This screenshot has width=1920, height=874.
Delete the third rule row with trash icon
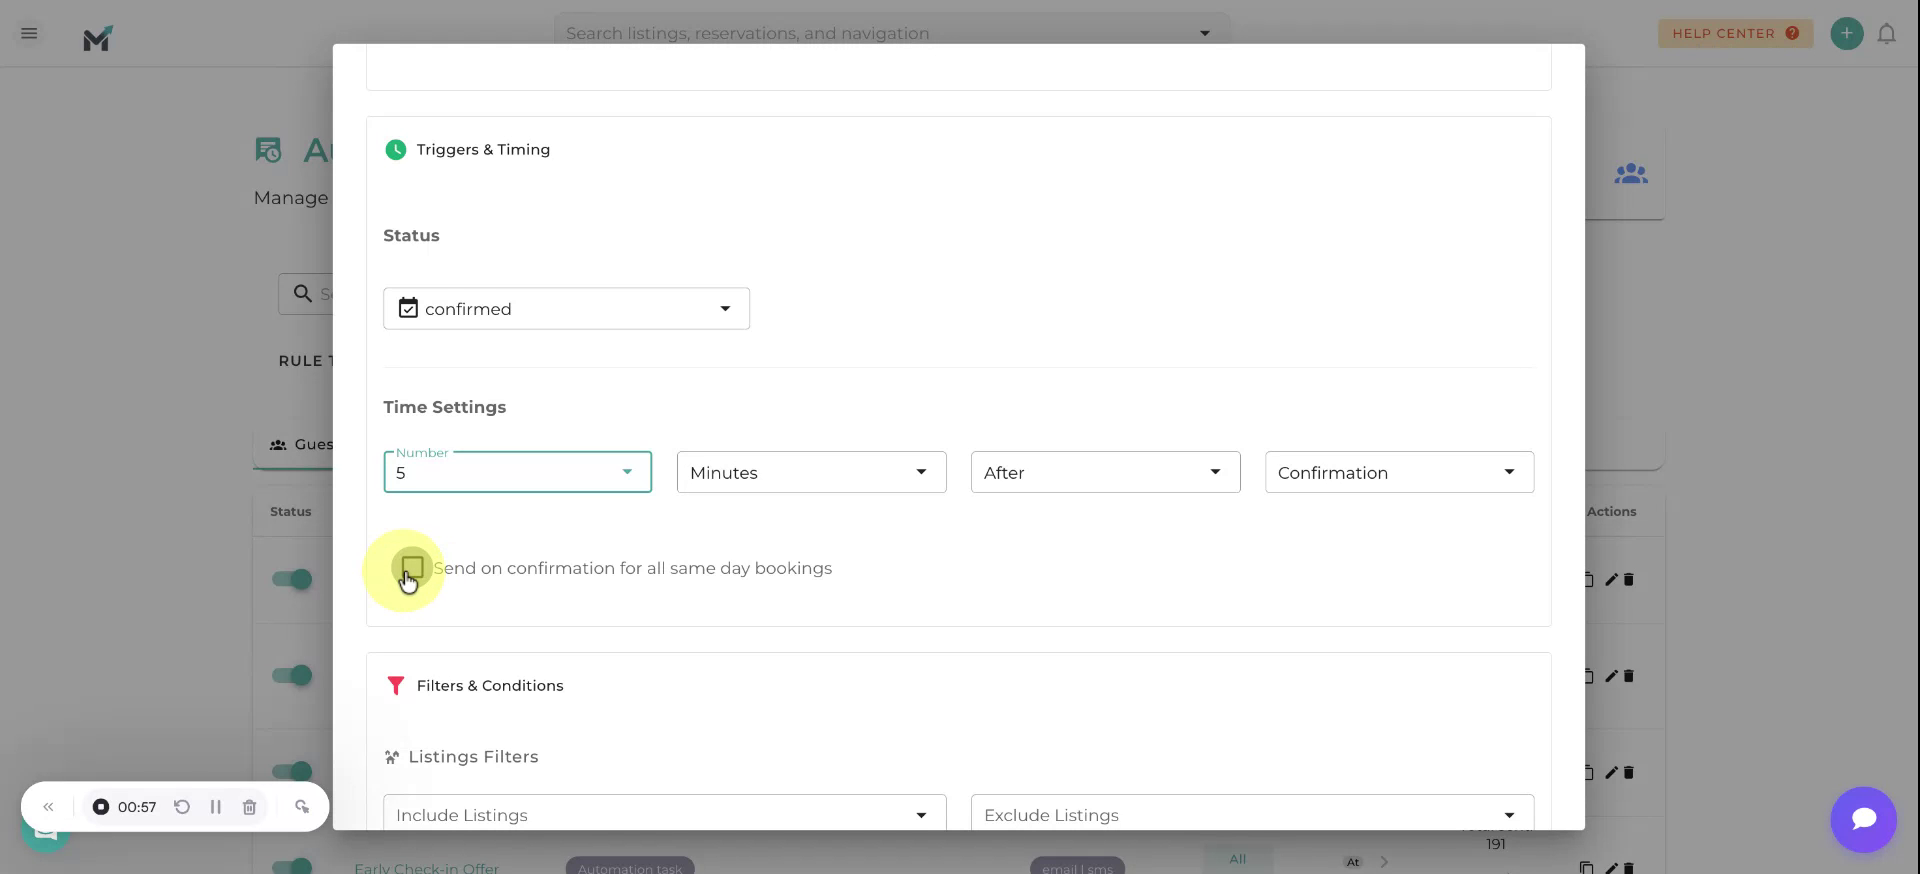(x=1628, y=772)
